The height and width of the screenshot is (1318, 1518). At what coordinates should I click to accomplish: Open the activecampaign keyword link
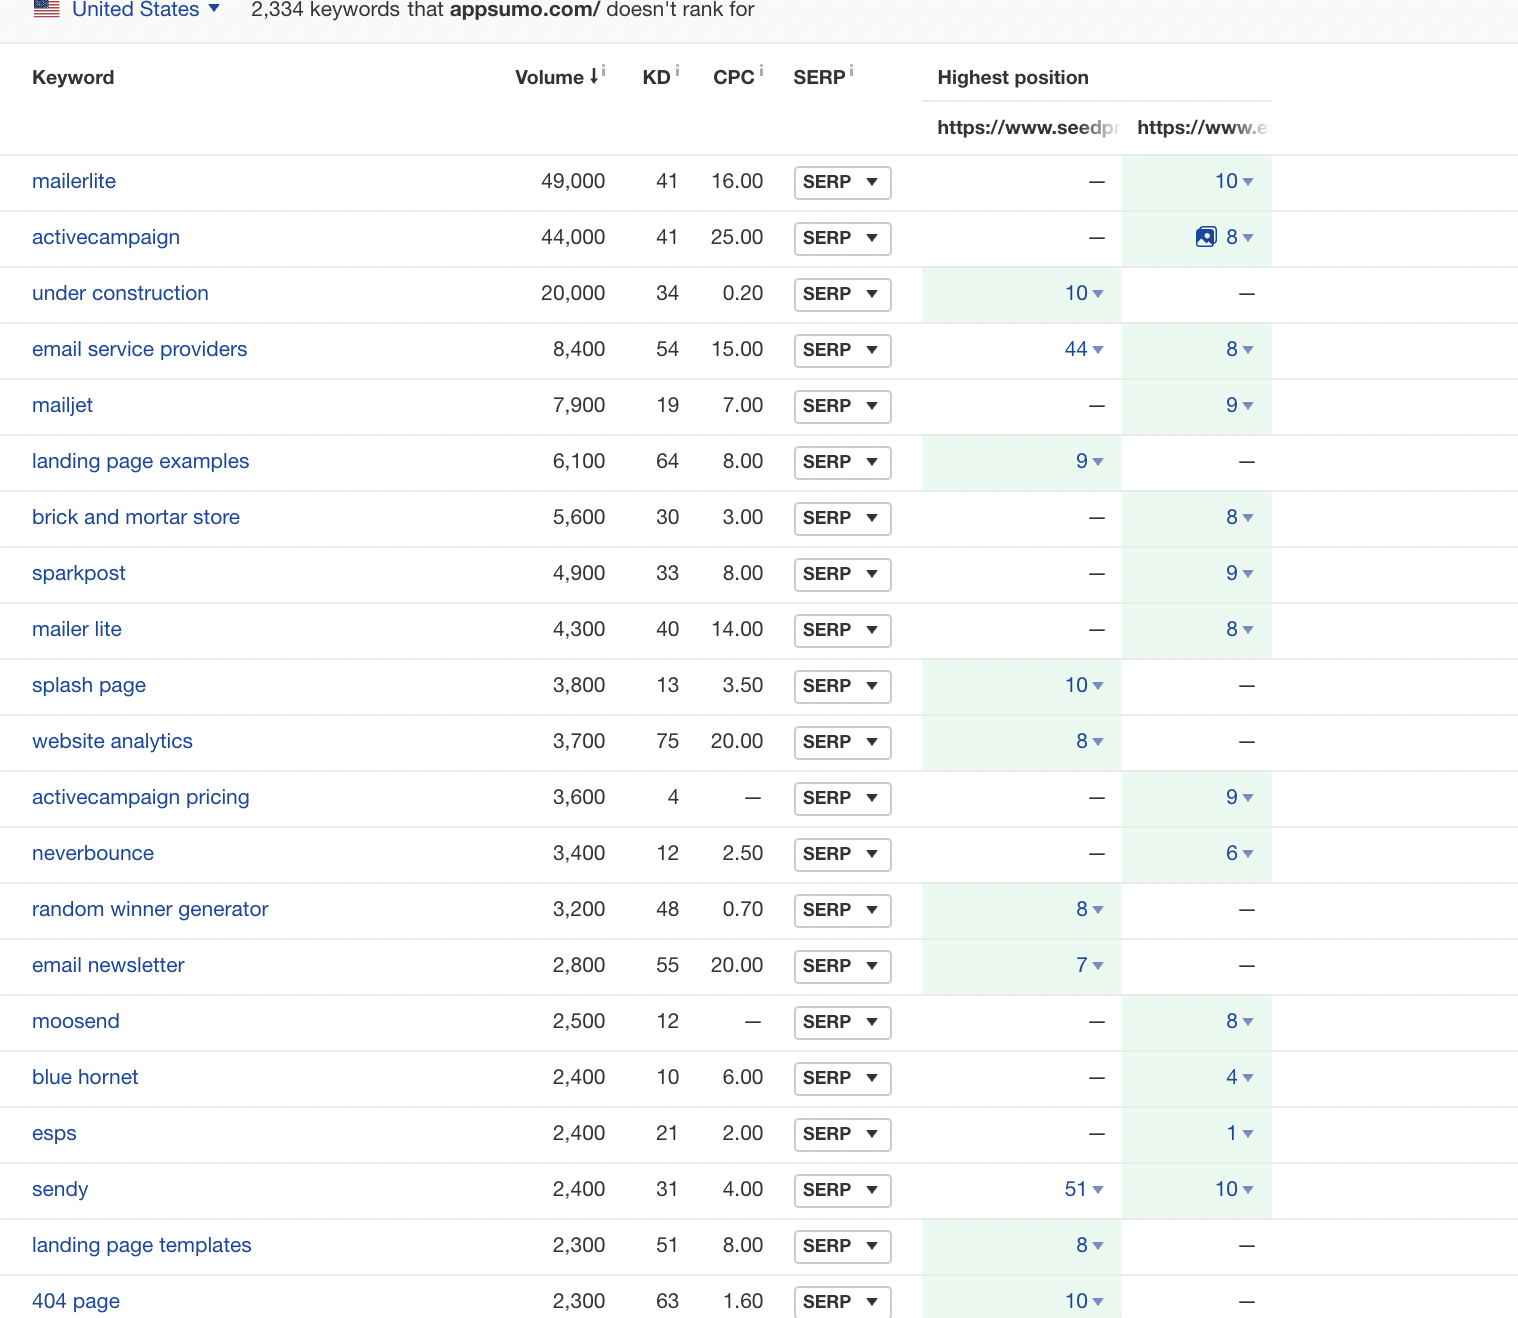coord(106,237)
